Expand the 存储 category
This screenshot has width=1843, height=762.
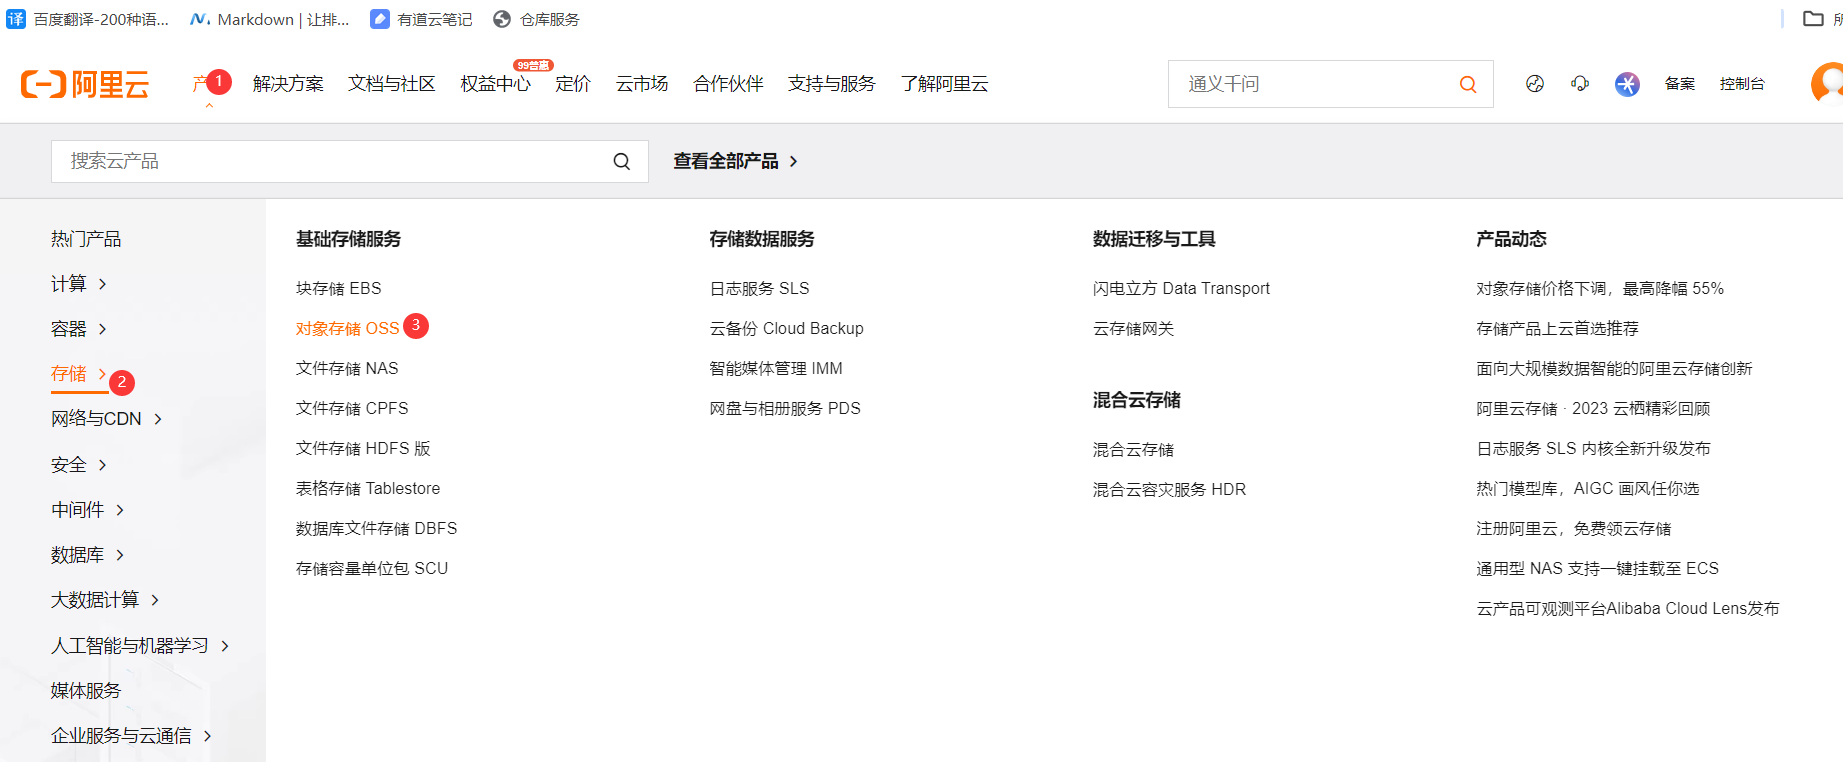(79, 374)
